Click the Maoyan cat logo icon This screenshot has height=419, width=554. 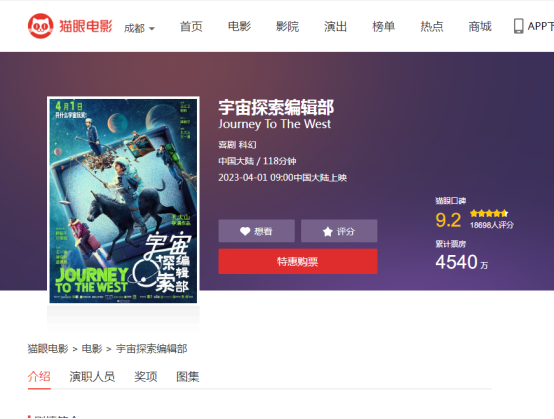(x=40, y=26)
